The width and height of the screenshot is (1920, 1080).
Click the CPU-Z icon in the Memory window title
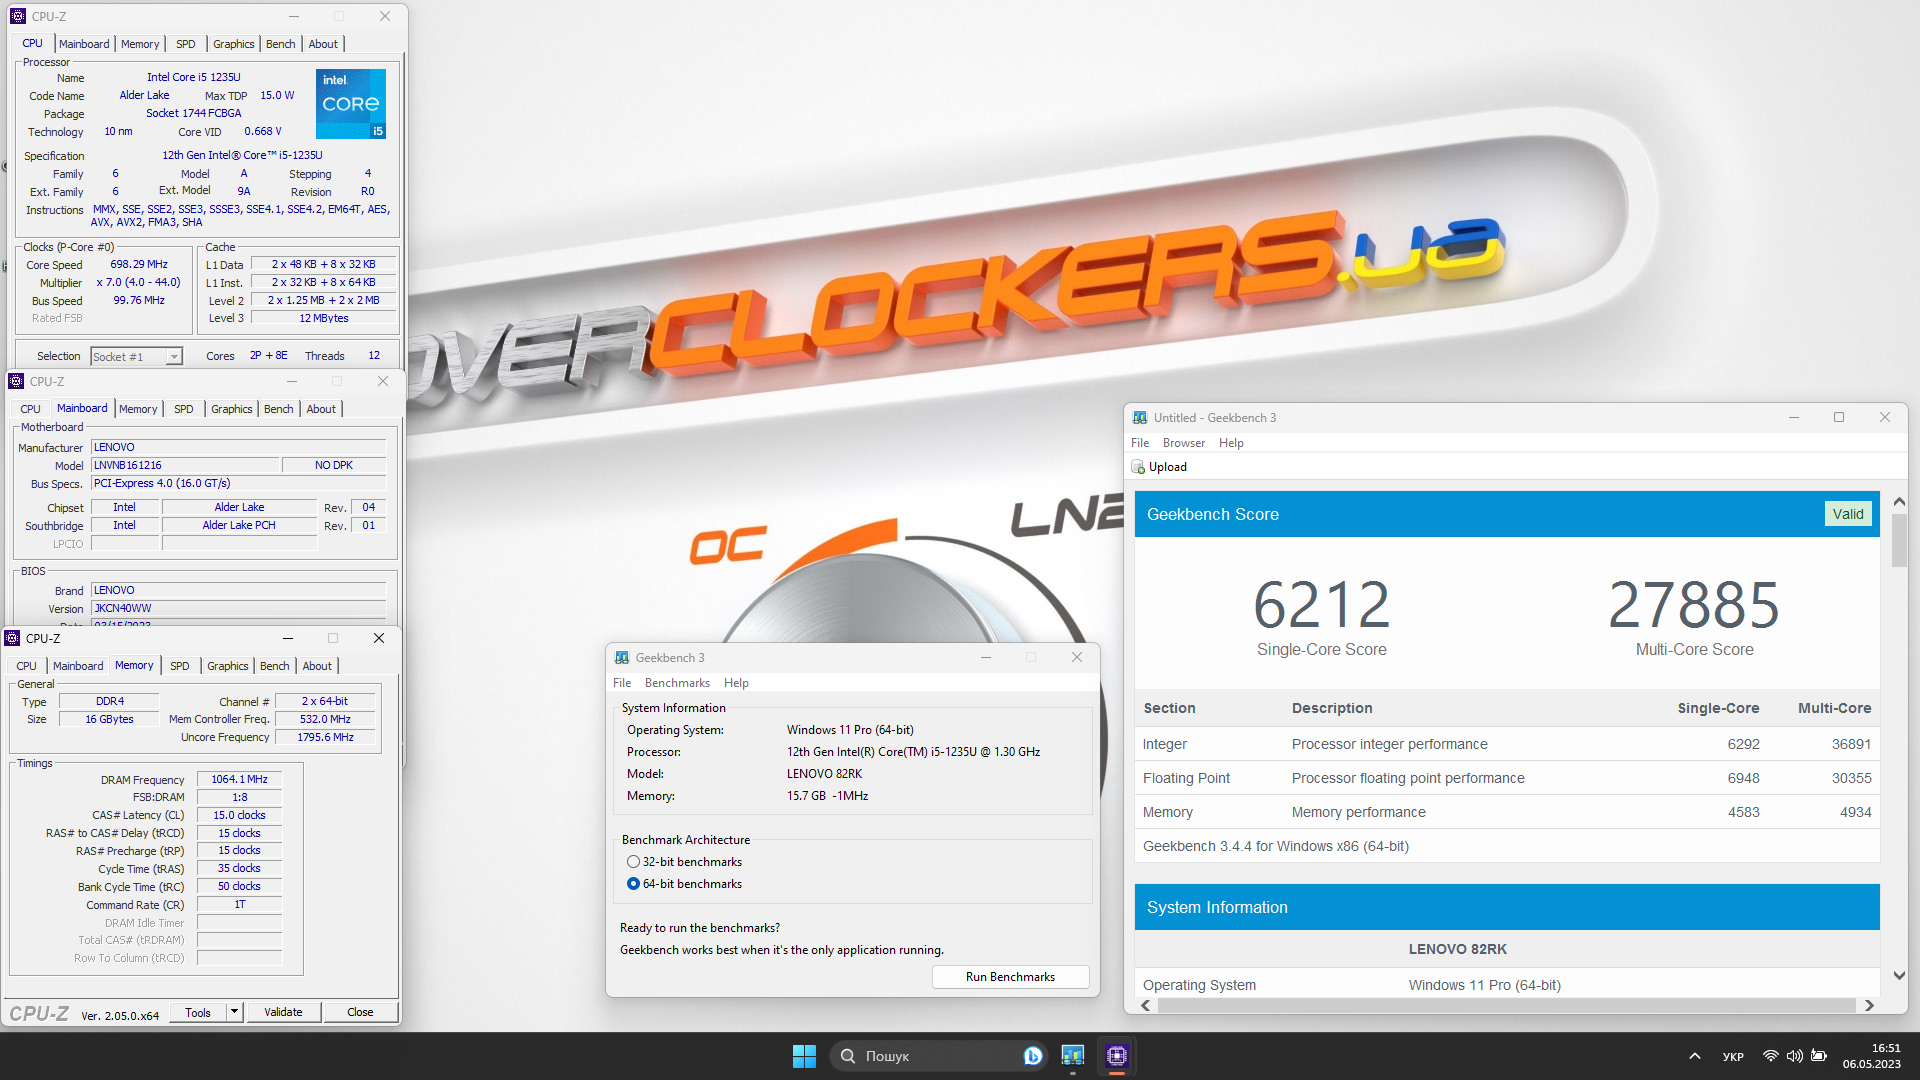(12, 638)
